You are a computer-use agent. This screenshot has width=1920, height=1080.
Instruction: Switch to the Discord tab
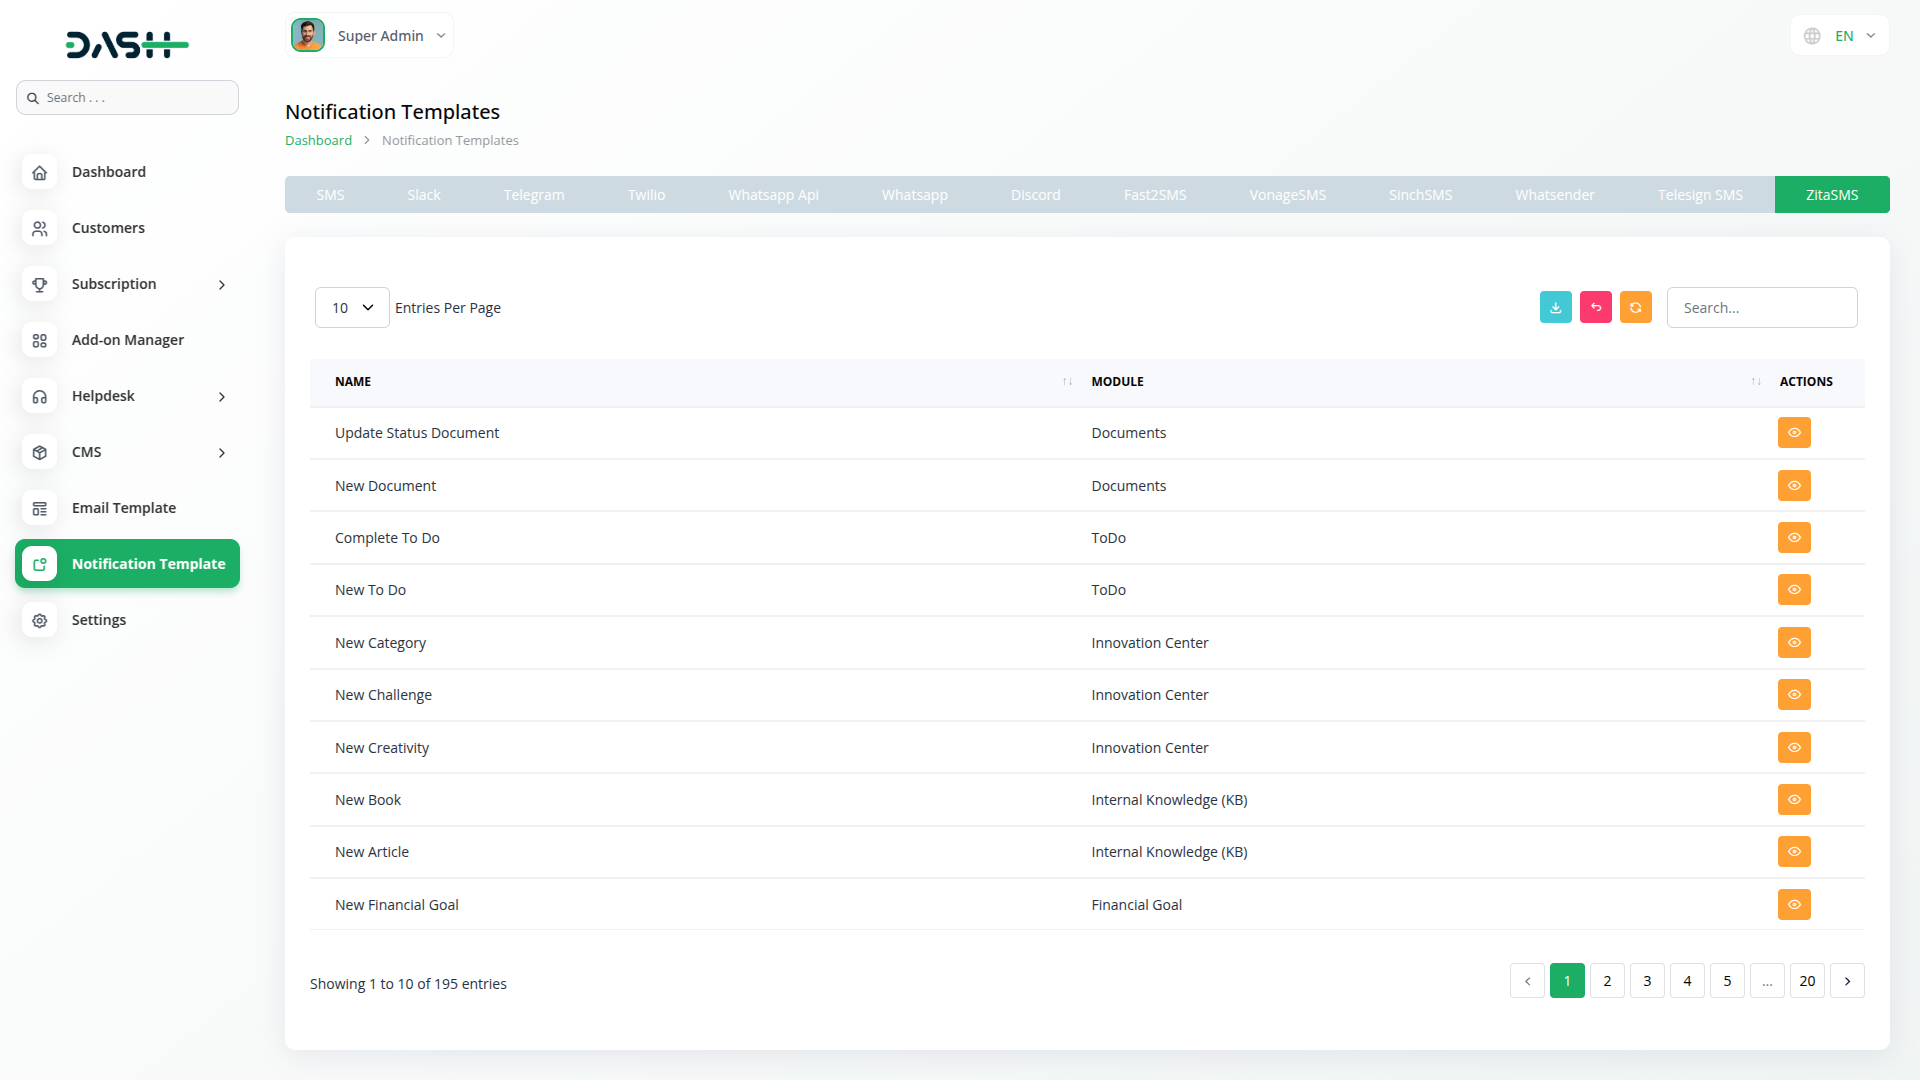point(1035,195)
